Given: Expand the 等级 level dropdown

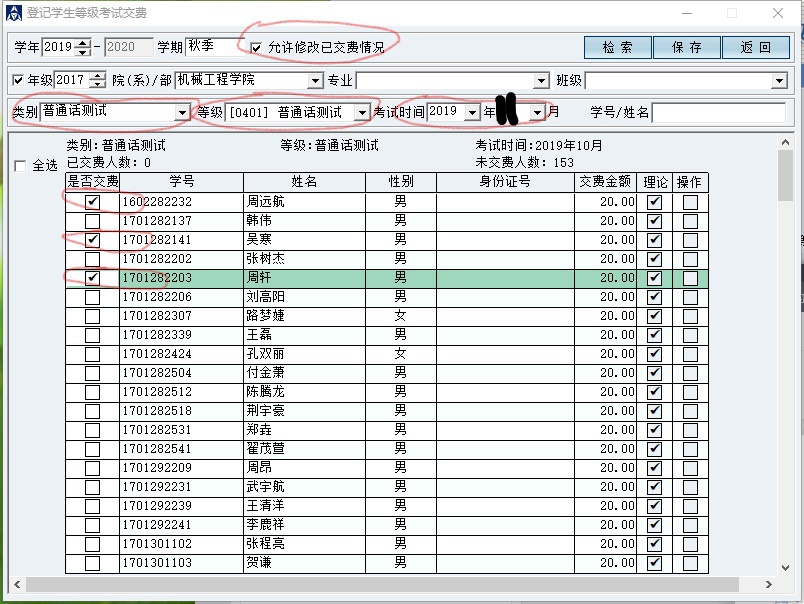Looking at the screenshot, I should coord(361,113).
